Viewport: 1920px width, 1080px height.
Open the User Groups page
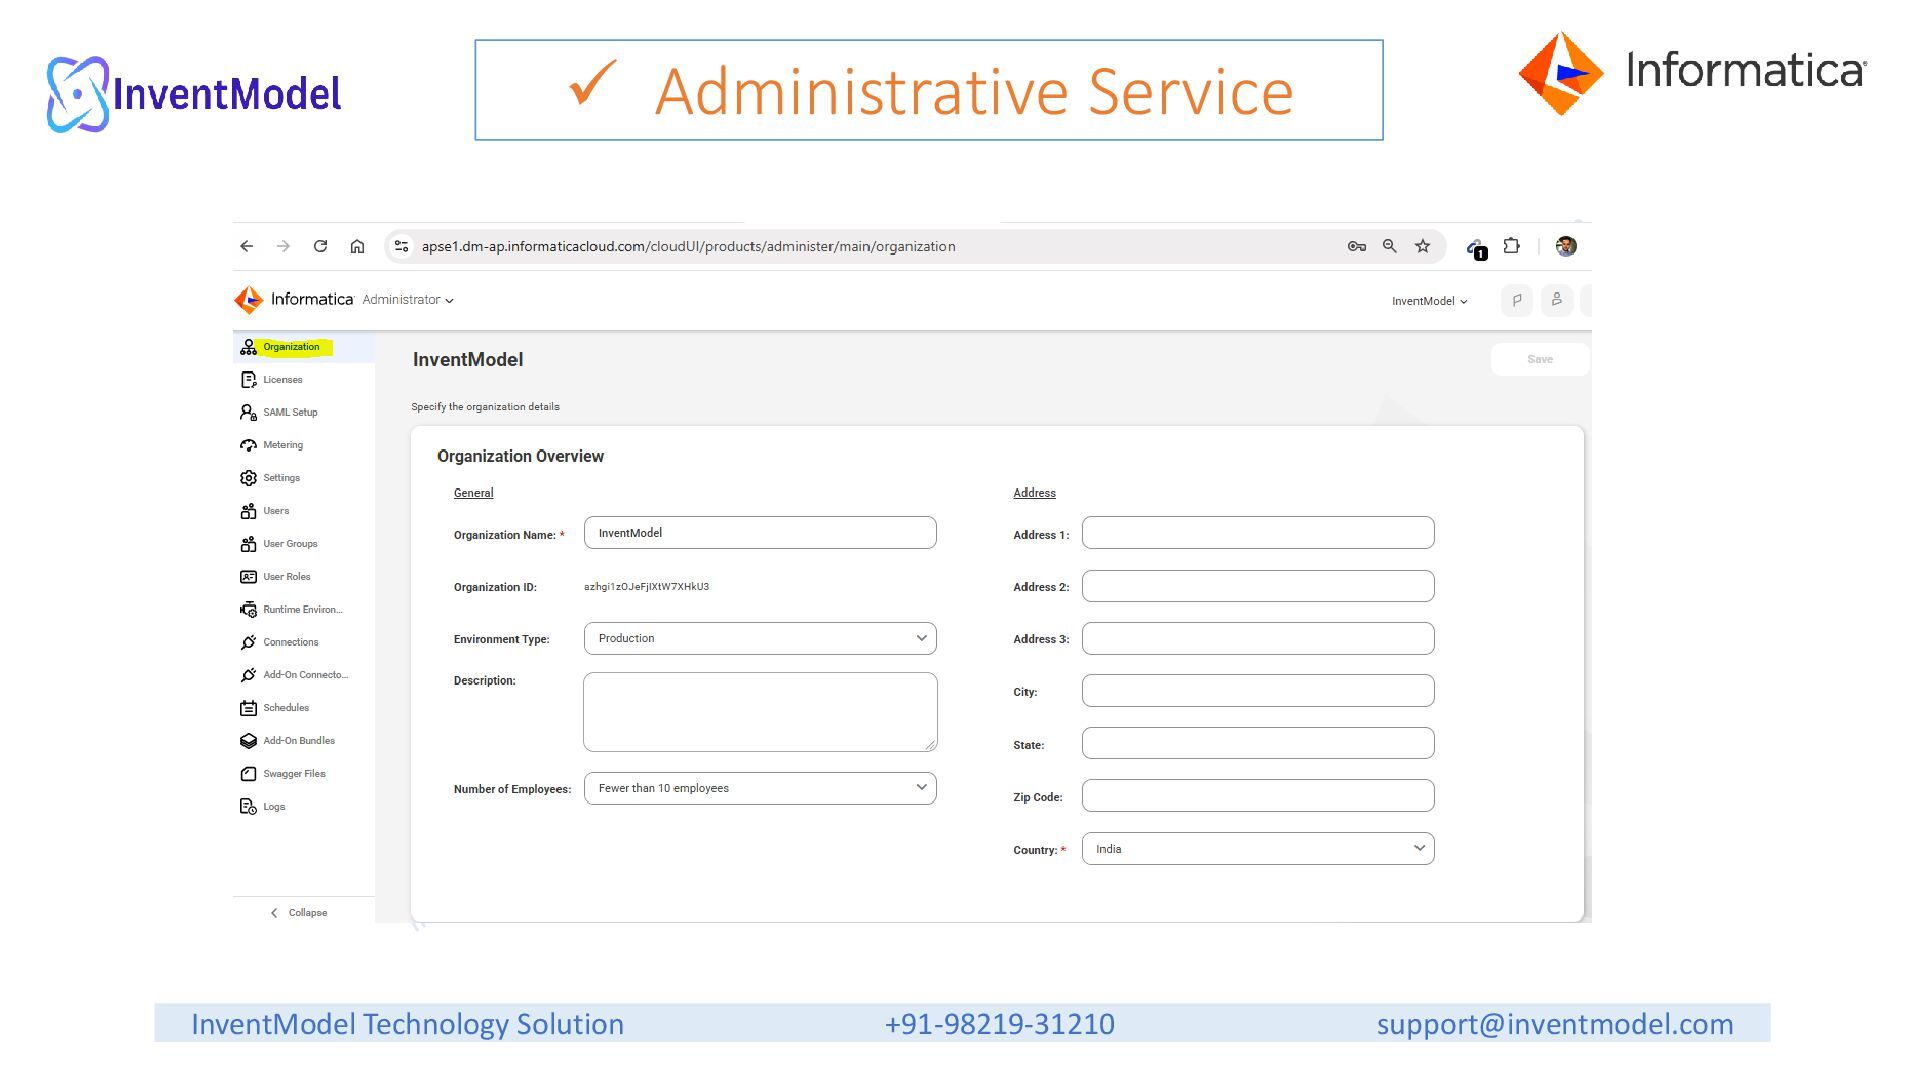[290, 544]
